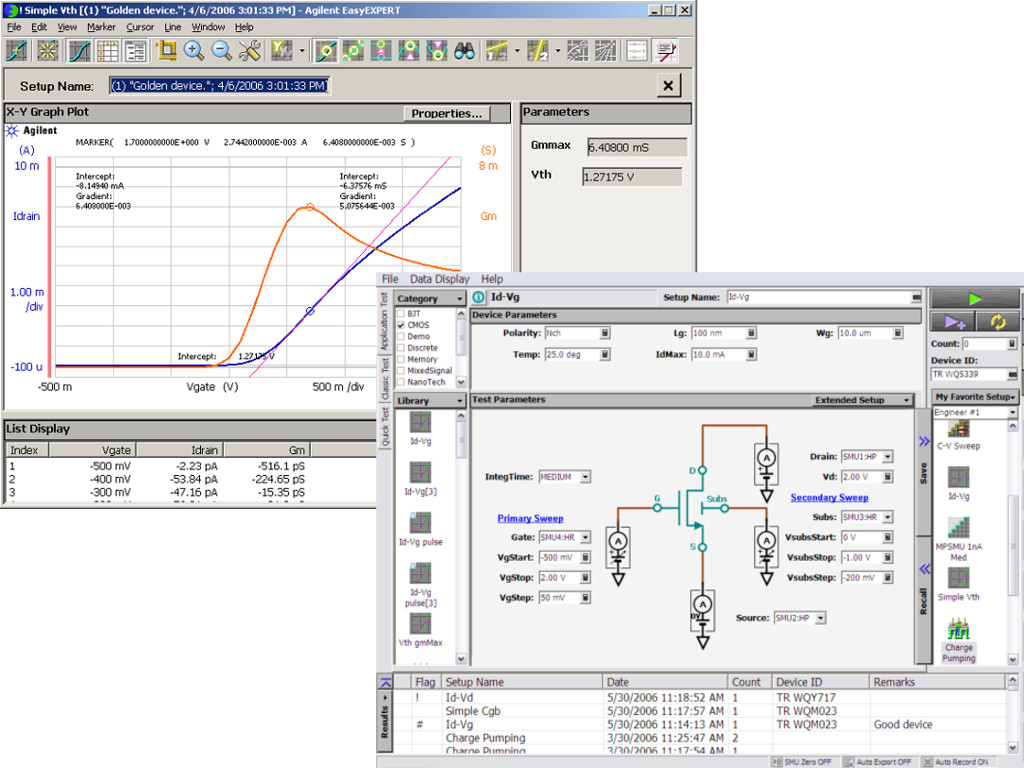
Task: Click the zoom out magnifier toolbar icon
Action: click(x=222, y=50)
